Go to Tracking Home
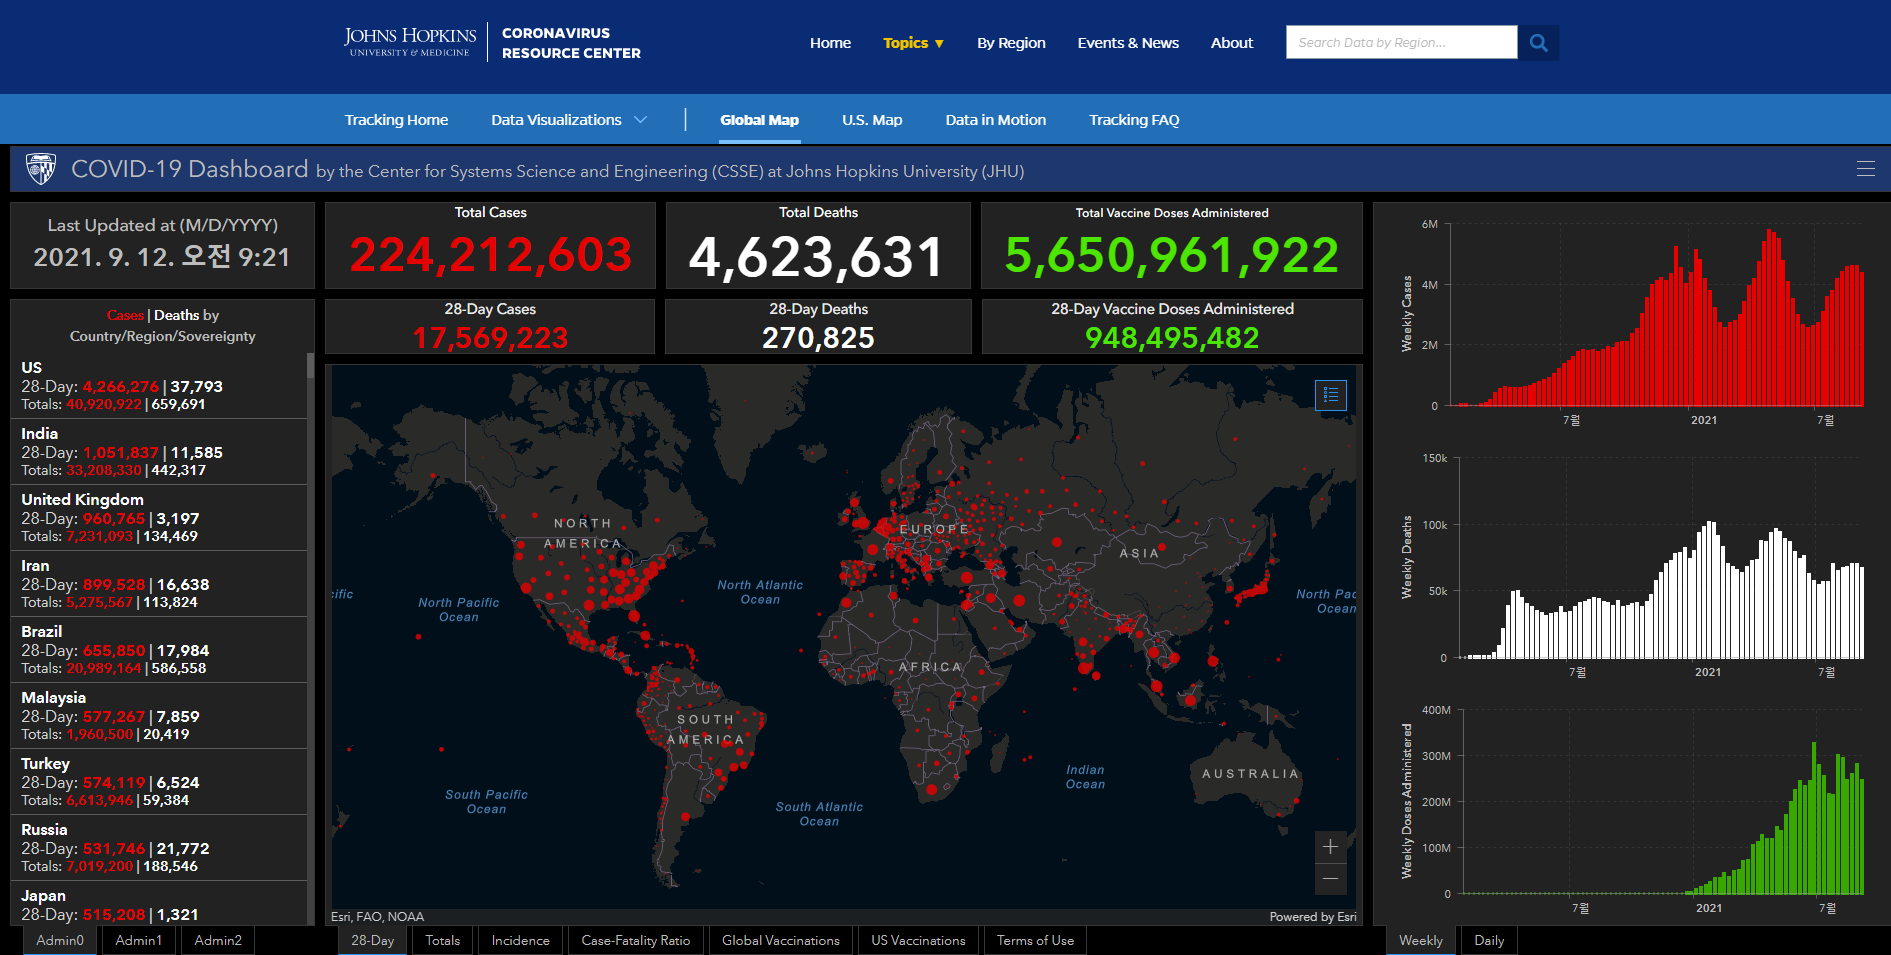The height and width of the screenshot is (955, 1891). [396, 120]
